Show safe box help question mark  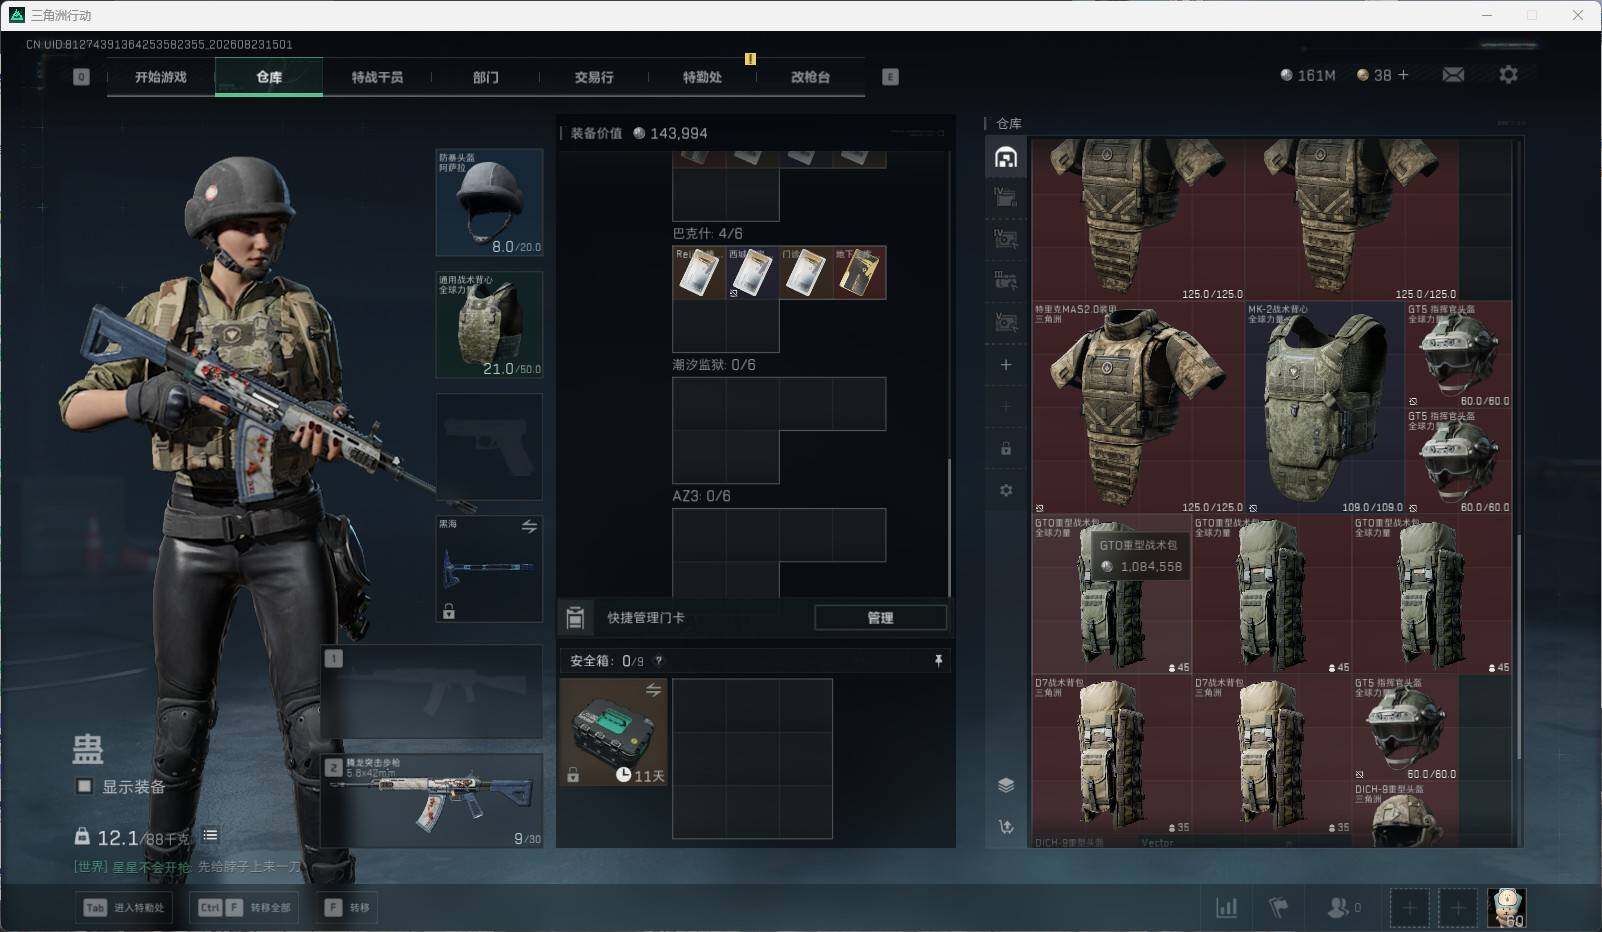pyautogui.click(x=658, y=661)
